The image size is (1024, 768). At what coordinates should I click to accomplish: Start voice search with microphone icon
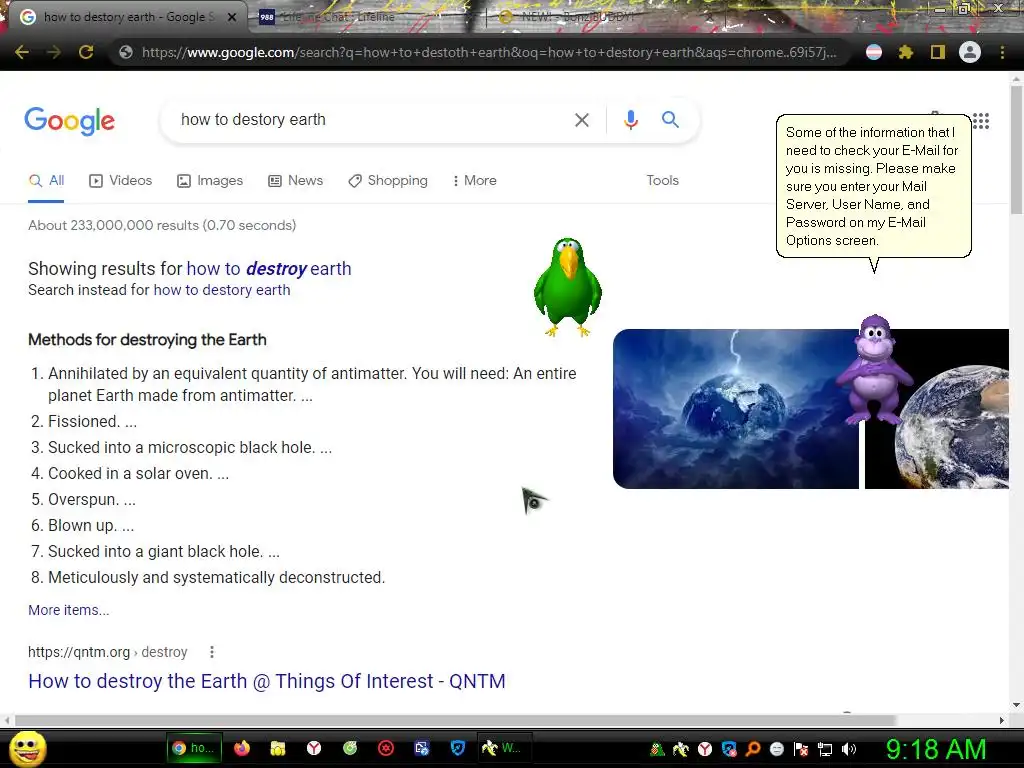tap(630, 120)
